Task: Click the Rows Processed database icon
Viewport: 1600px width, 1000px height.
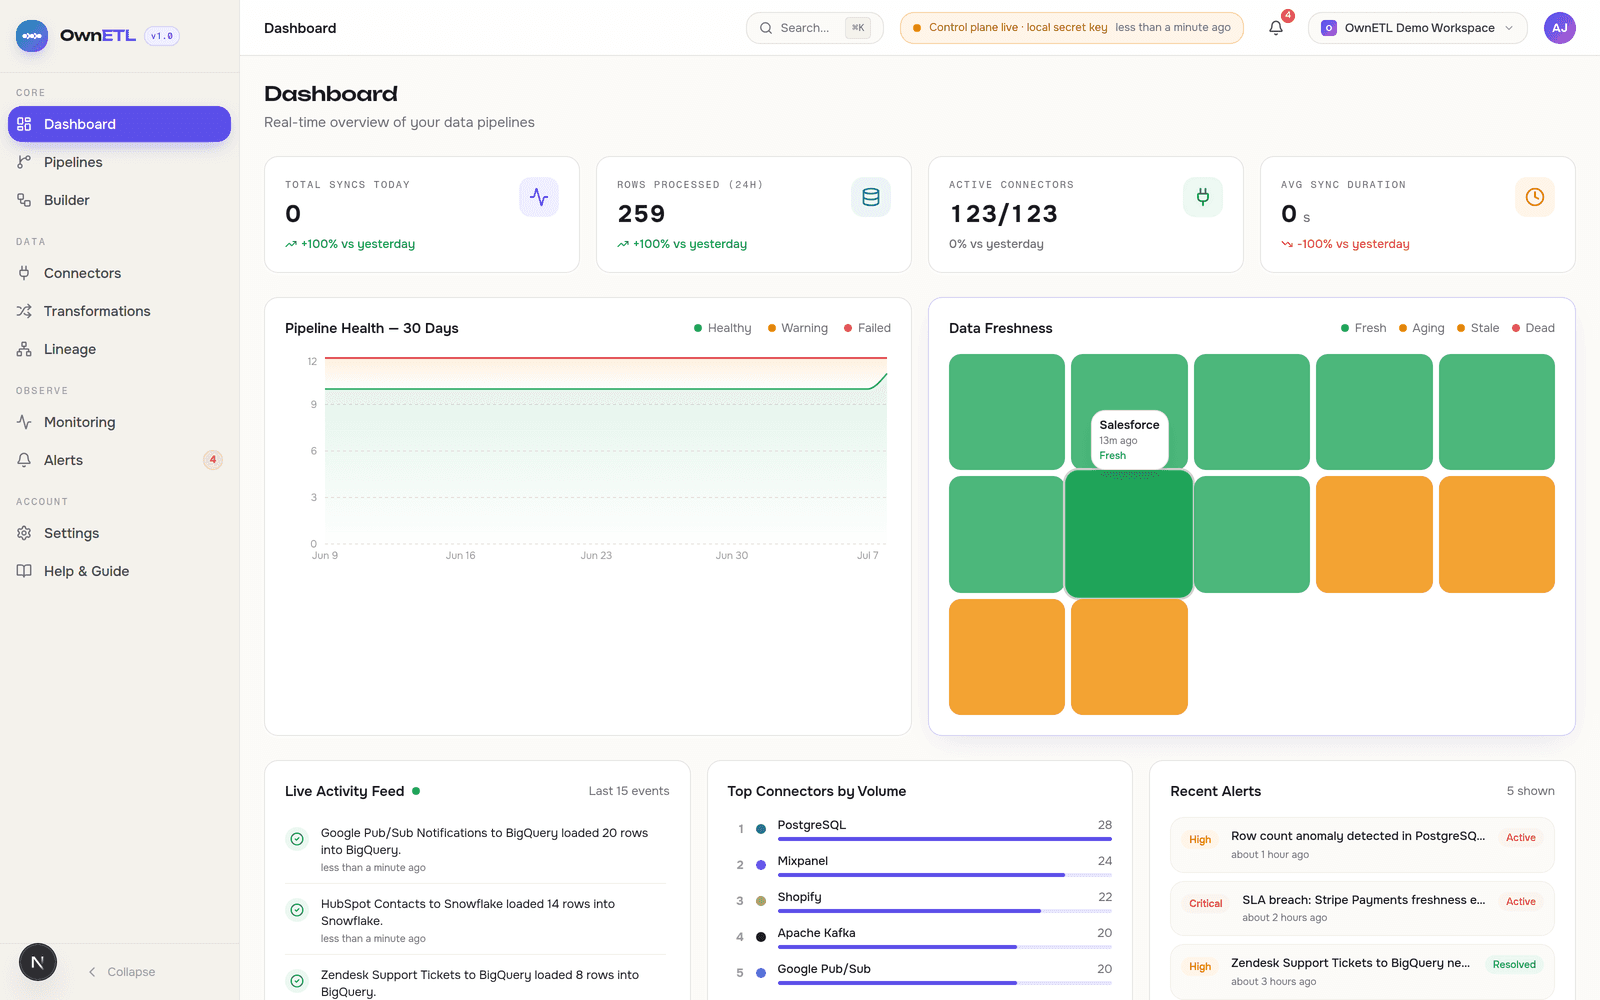Action: (871, 197)
